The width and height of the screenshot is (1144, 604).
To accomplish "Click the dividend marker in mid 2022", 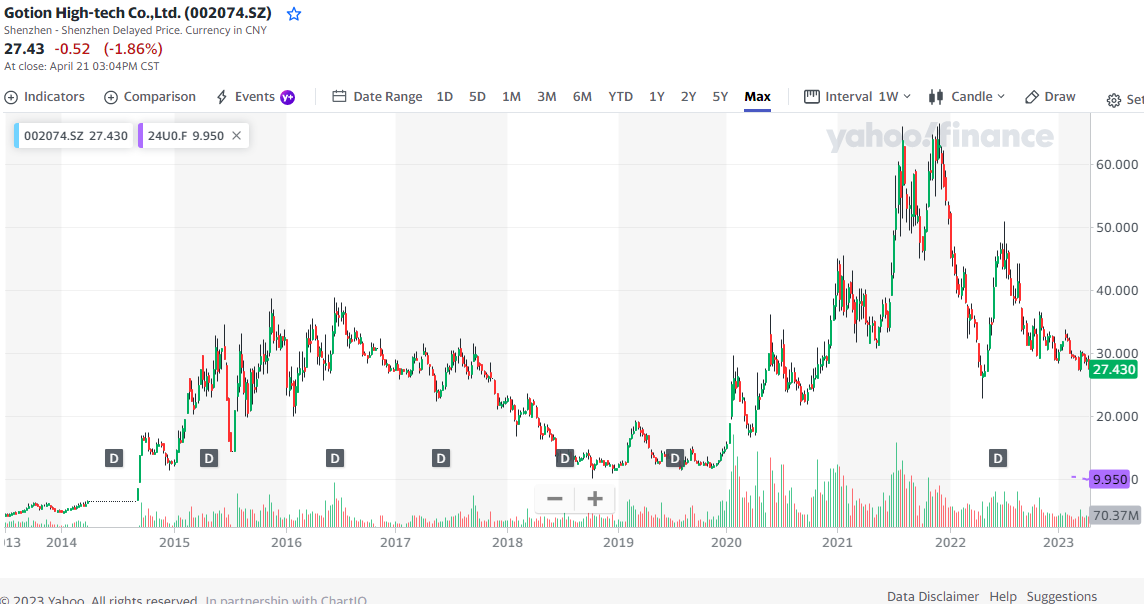I will tap(997, 458).
